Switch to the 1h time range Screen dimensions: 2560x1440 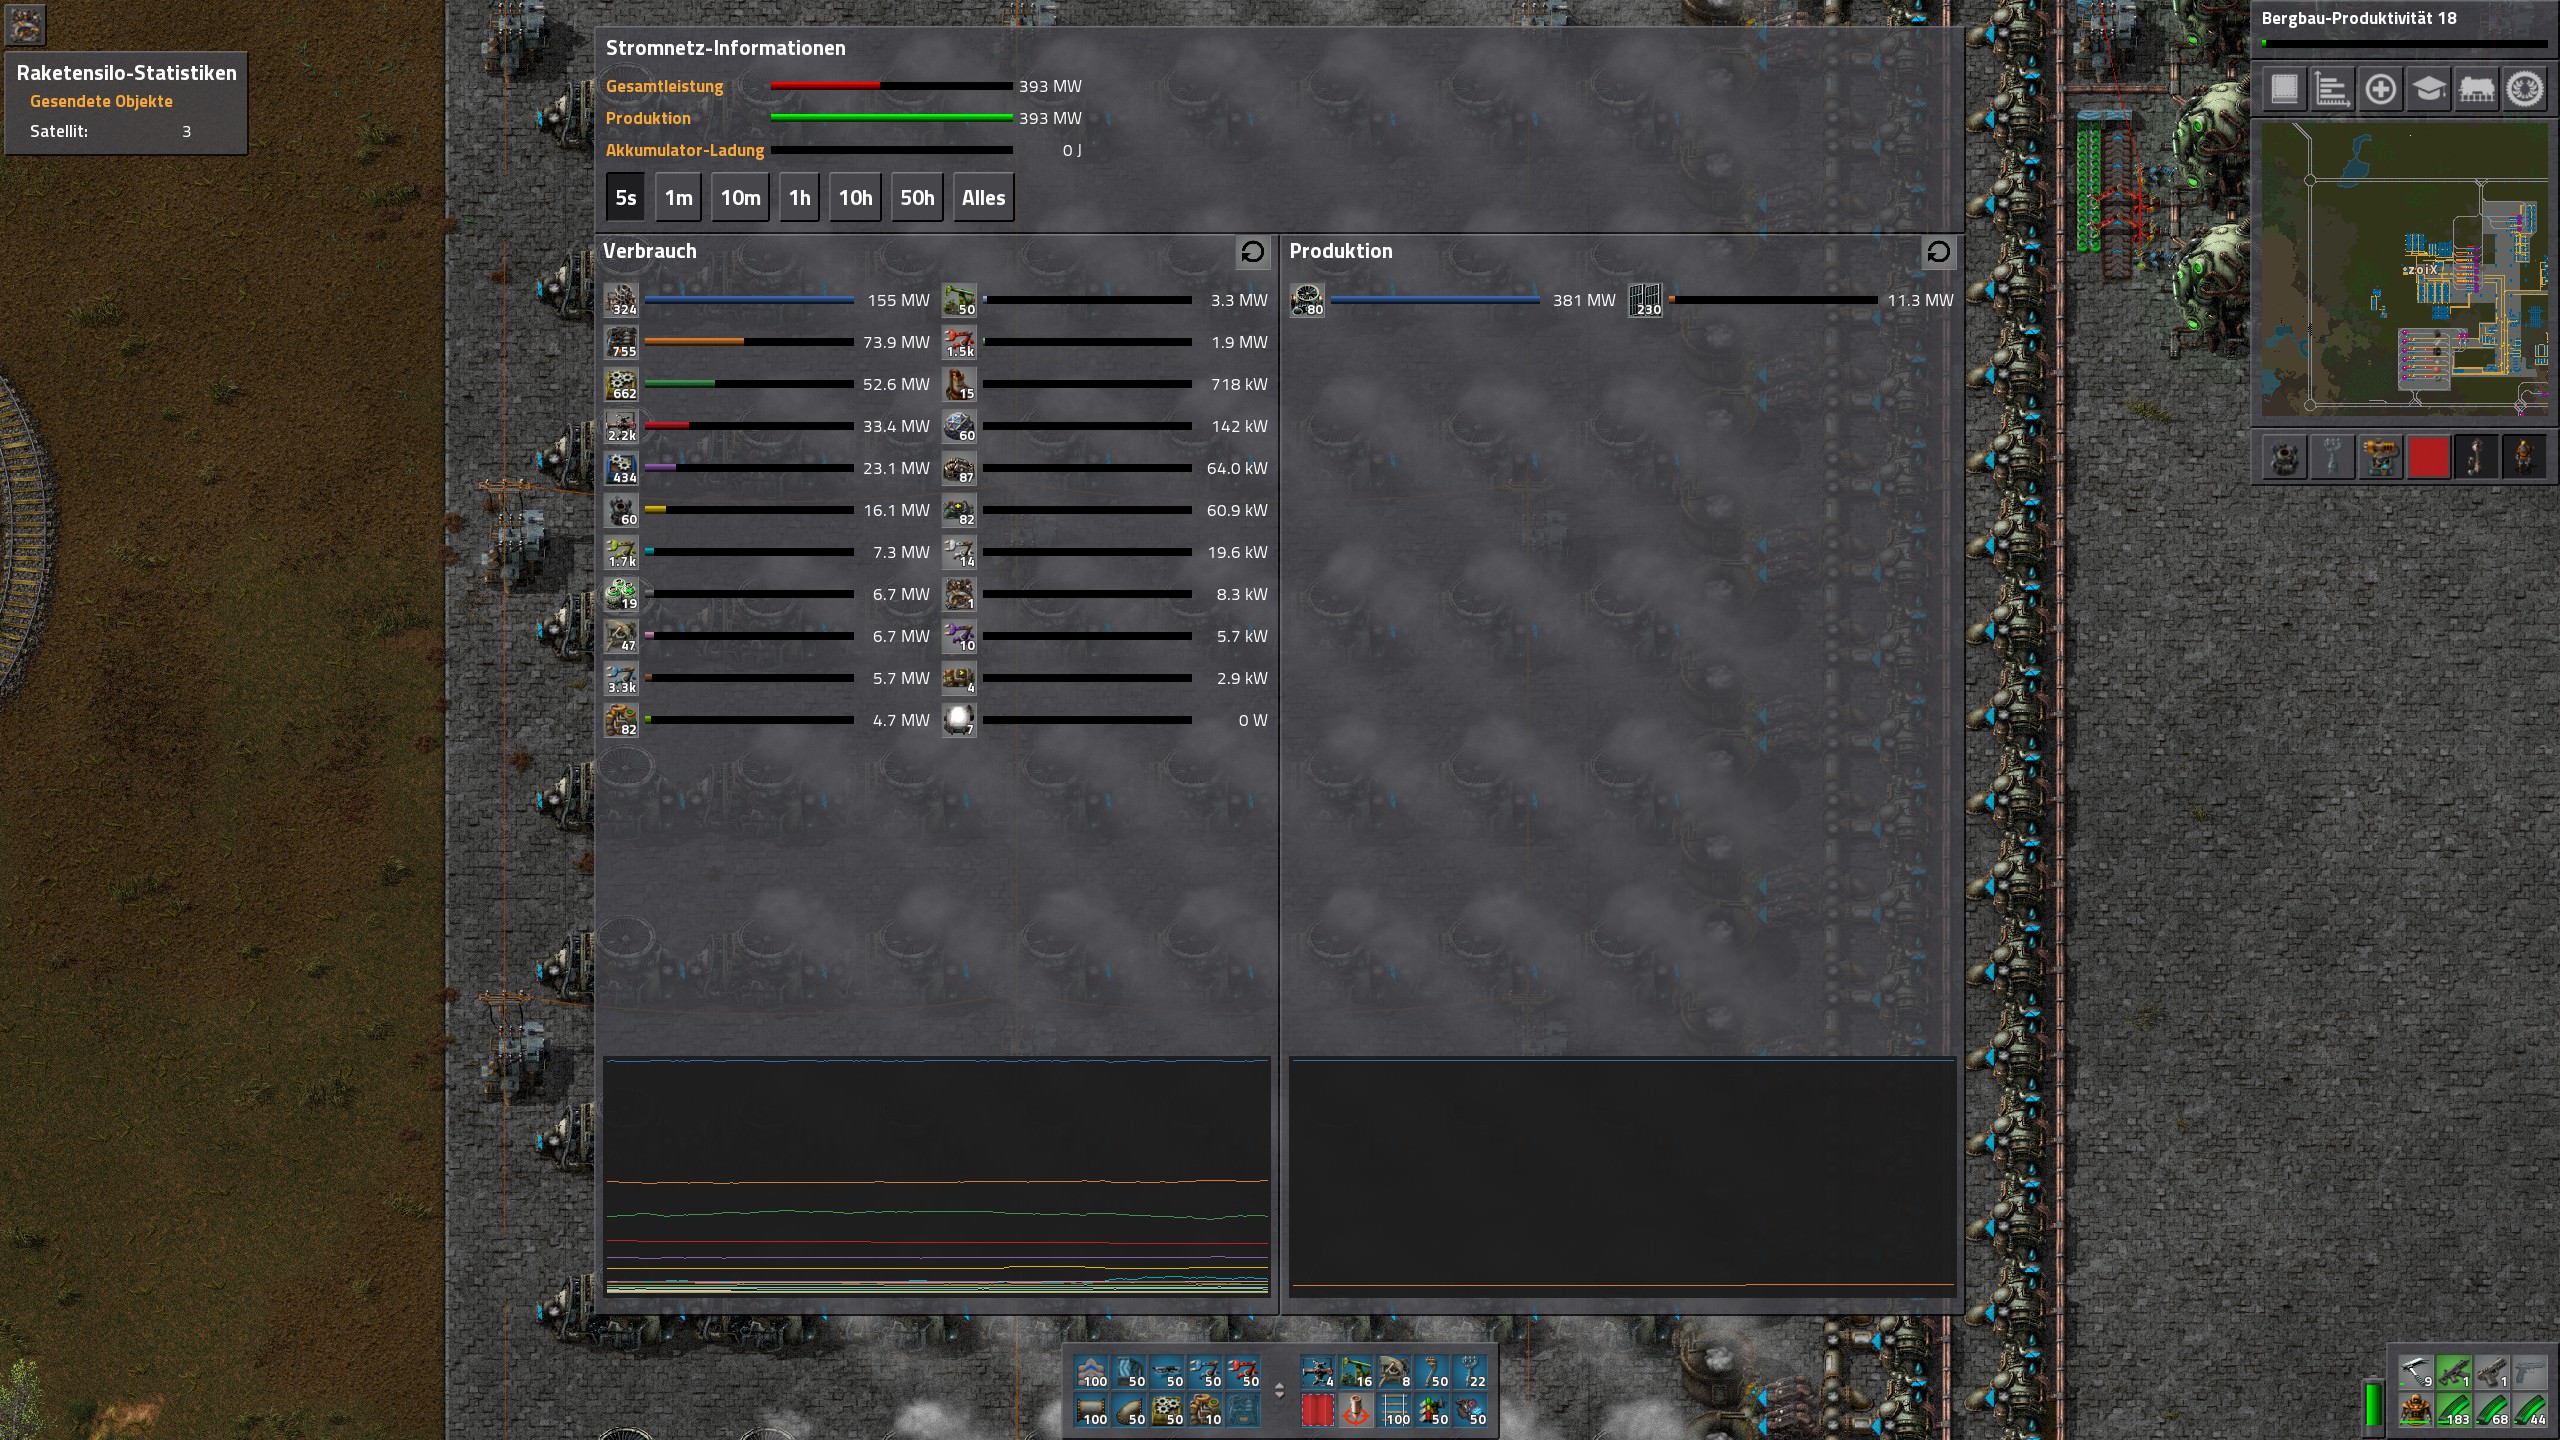point(799,198)
